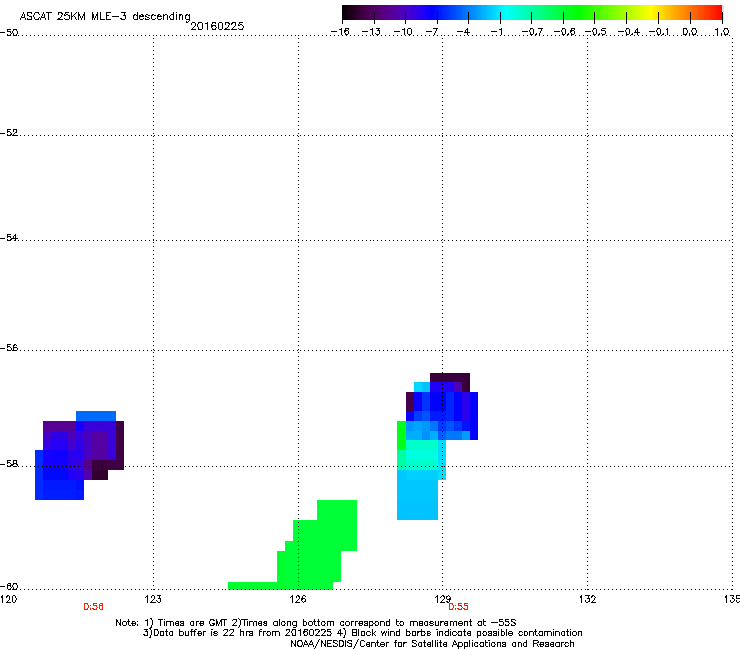Click the dark blue data cluster at longitude 129
This screenshot has height=650, width=740.
(444, 408)
